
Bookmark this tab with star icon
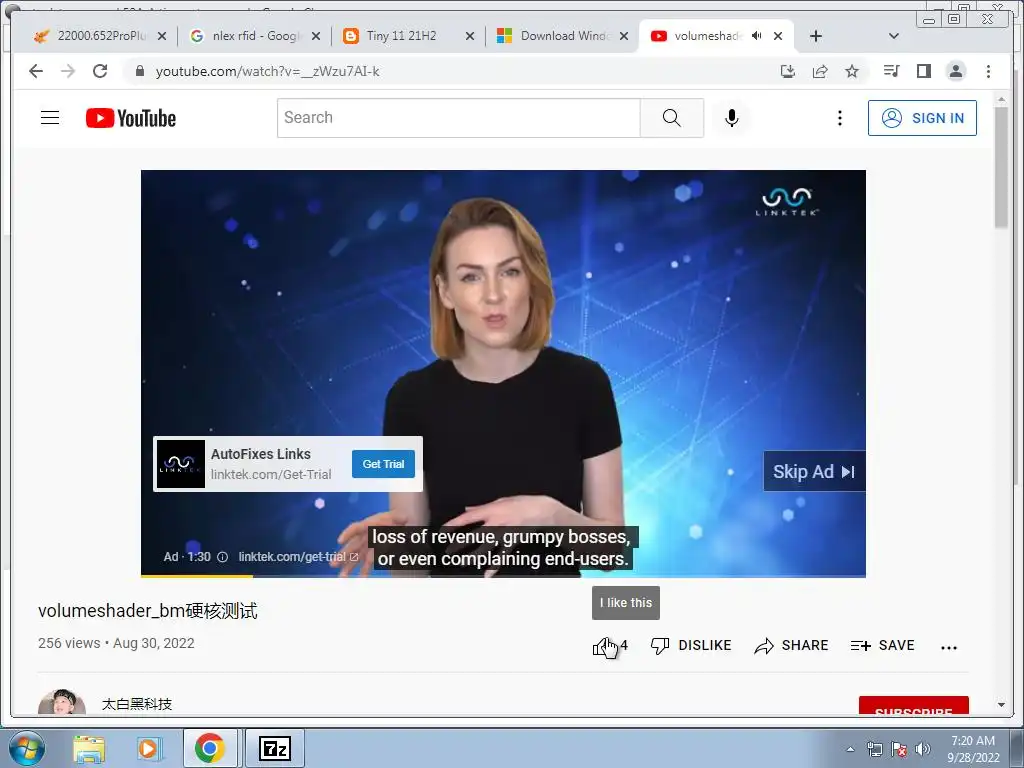[x=852, y=71]
